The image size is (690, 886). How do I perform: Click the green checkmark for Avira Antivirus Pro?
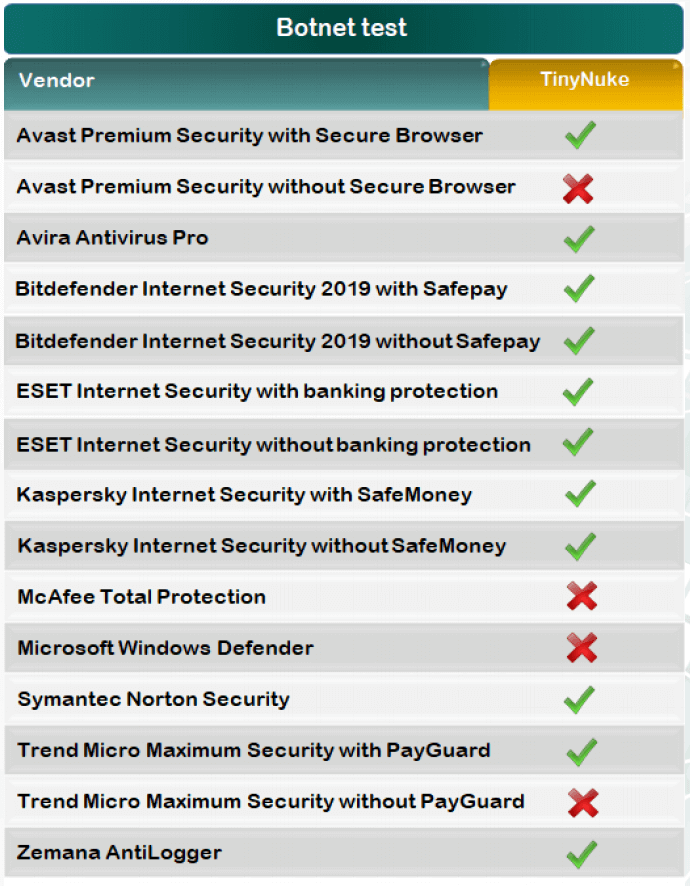click(x=579, y=239)
